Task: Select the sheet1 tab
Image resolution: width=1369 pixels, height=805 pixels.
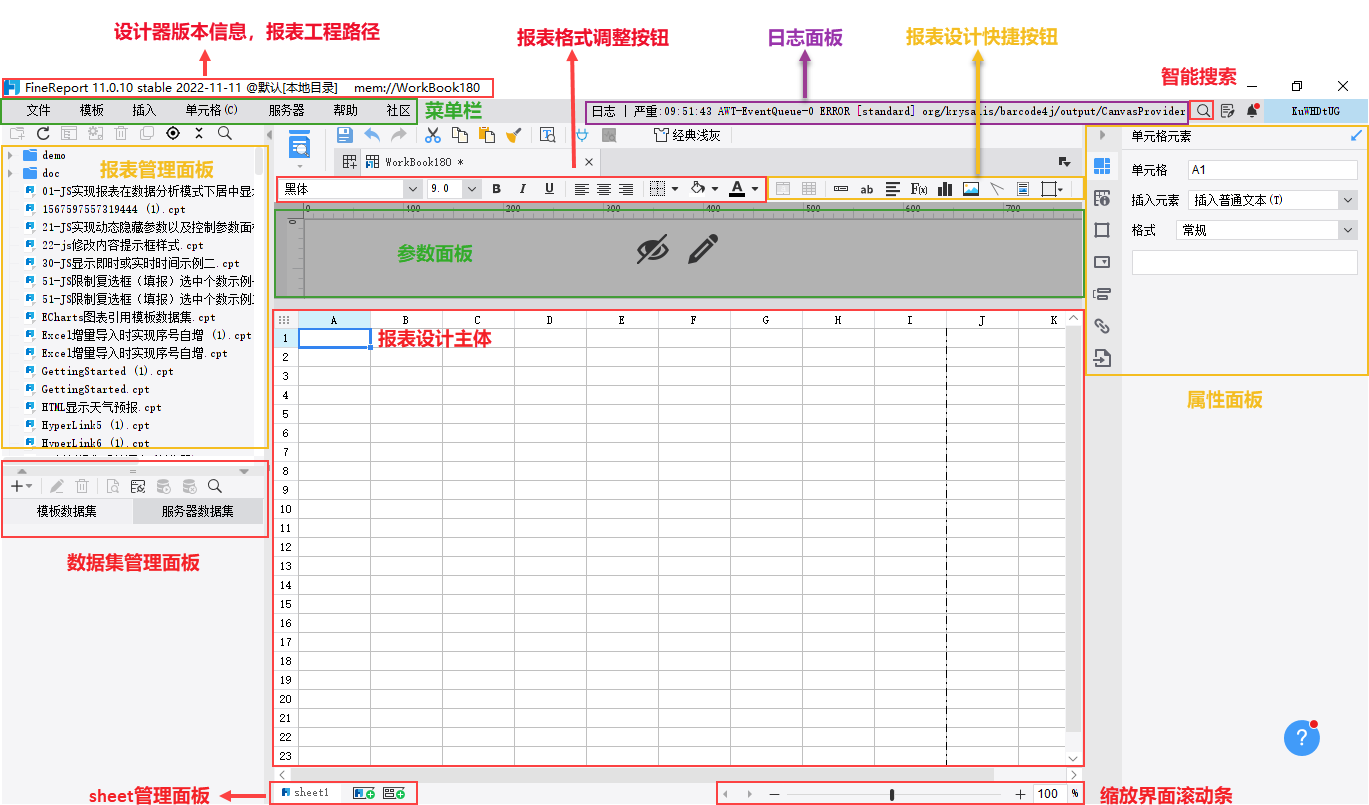Action: 306,793
